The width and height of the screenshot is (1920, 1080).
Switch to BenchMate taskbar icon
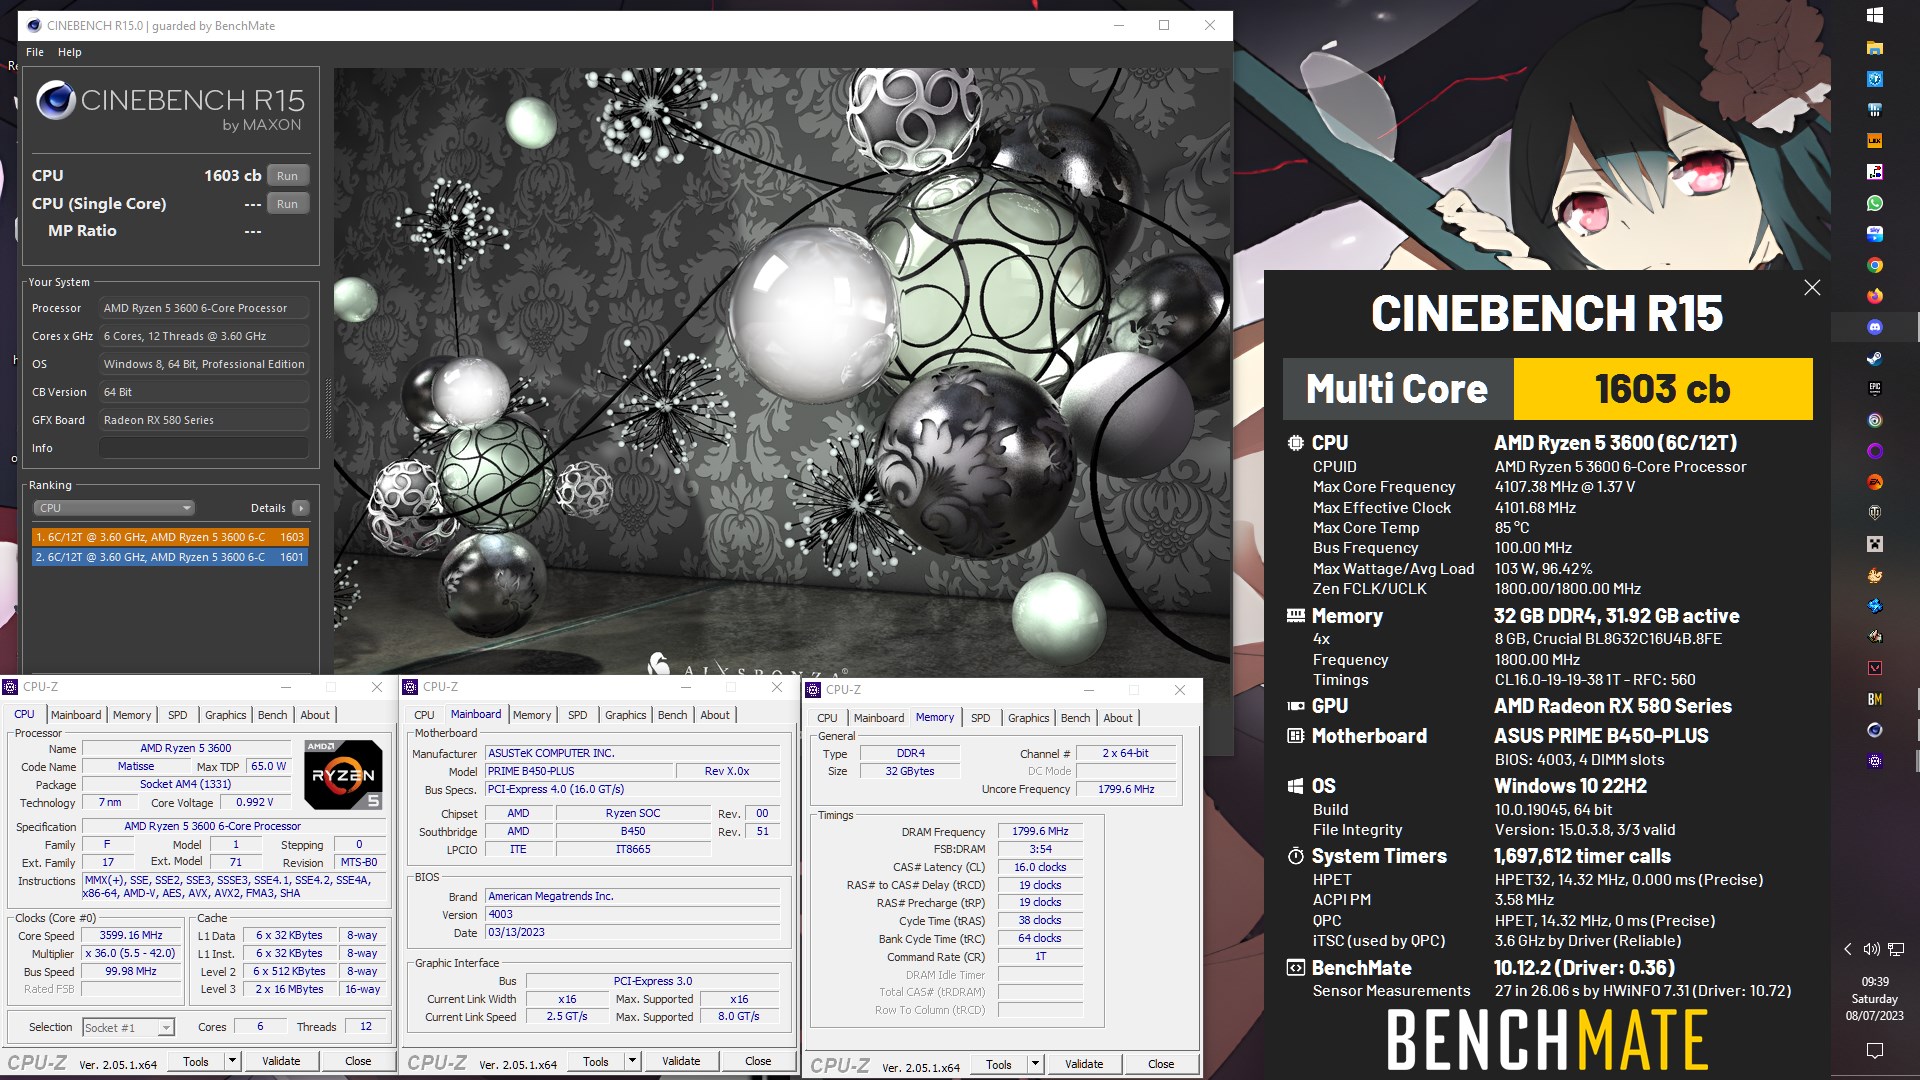point(1875,699)
